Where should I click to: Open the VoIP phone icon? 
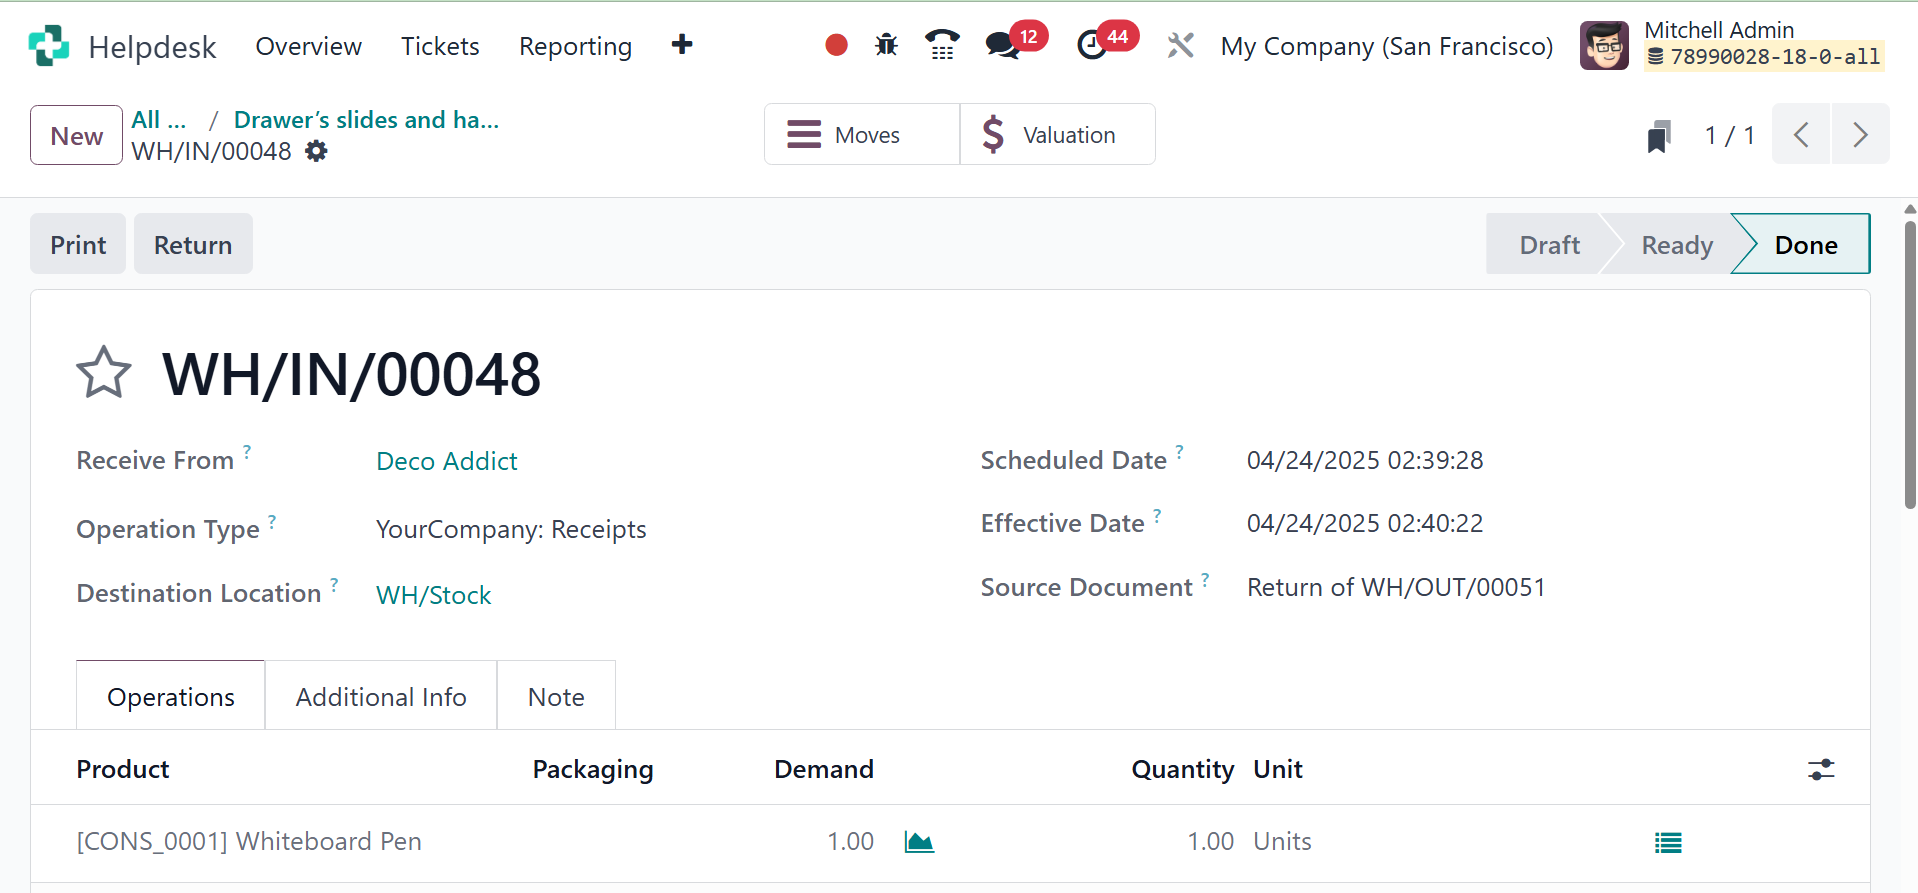[x=941, y=45]
